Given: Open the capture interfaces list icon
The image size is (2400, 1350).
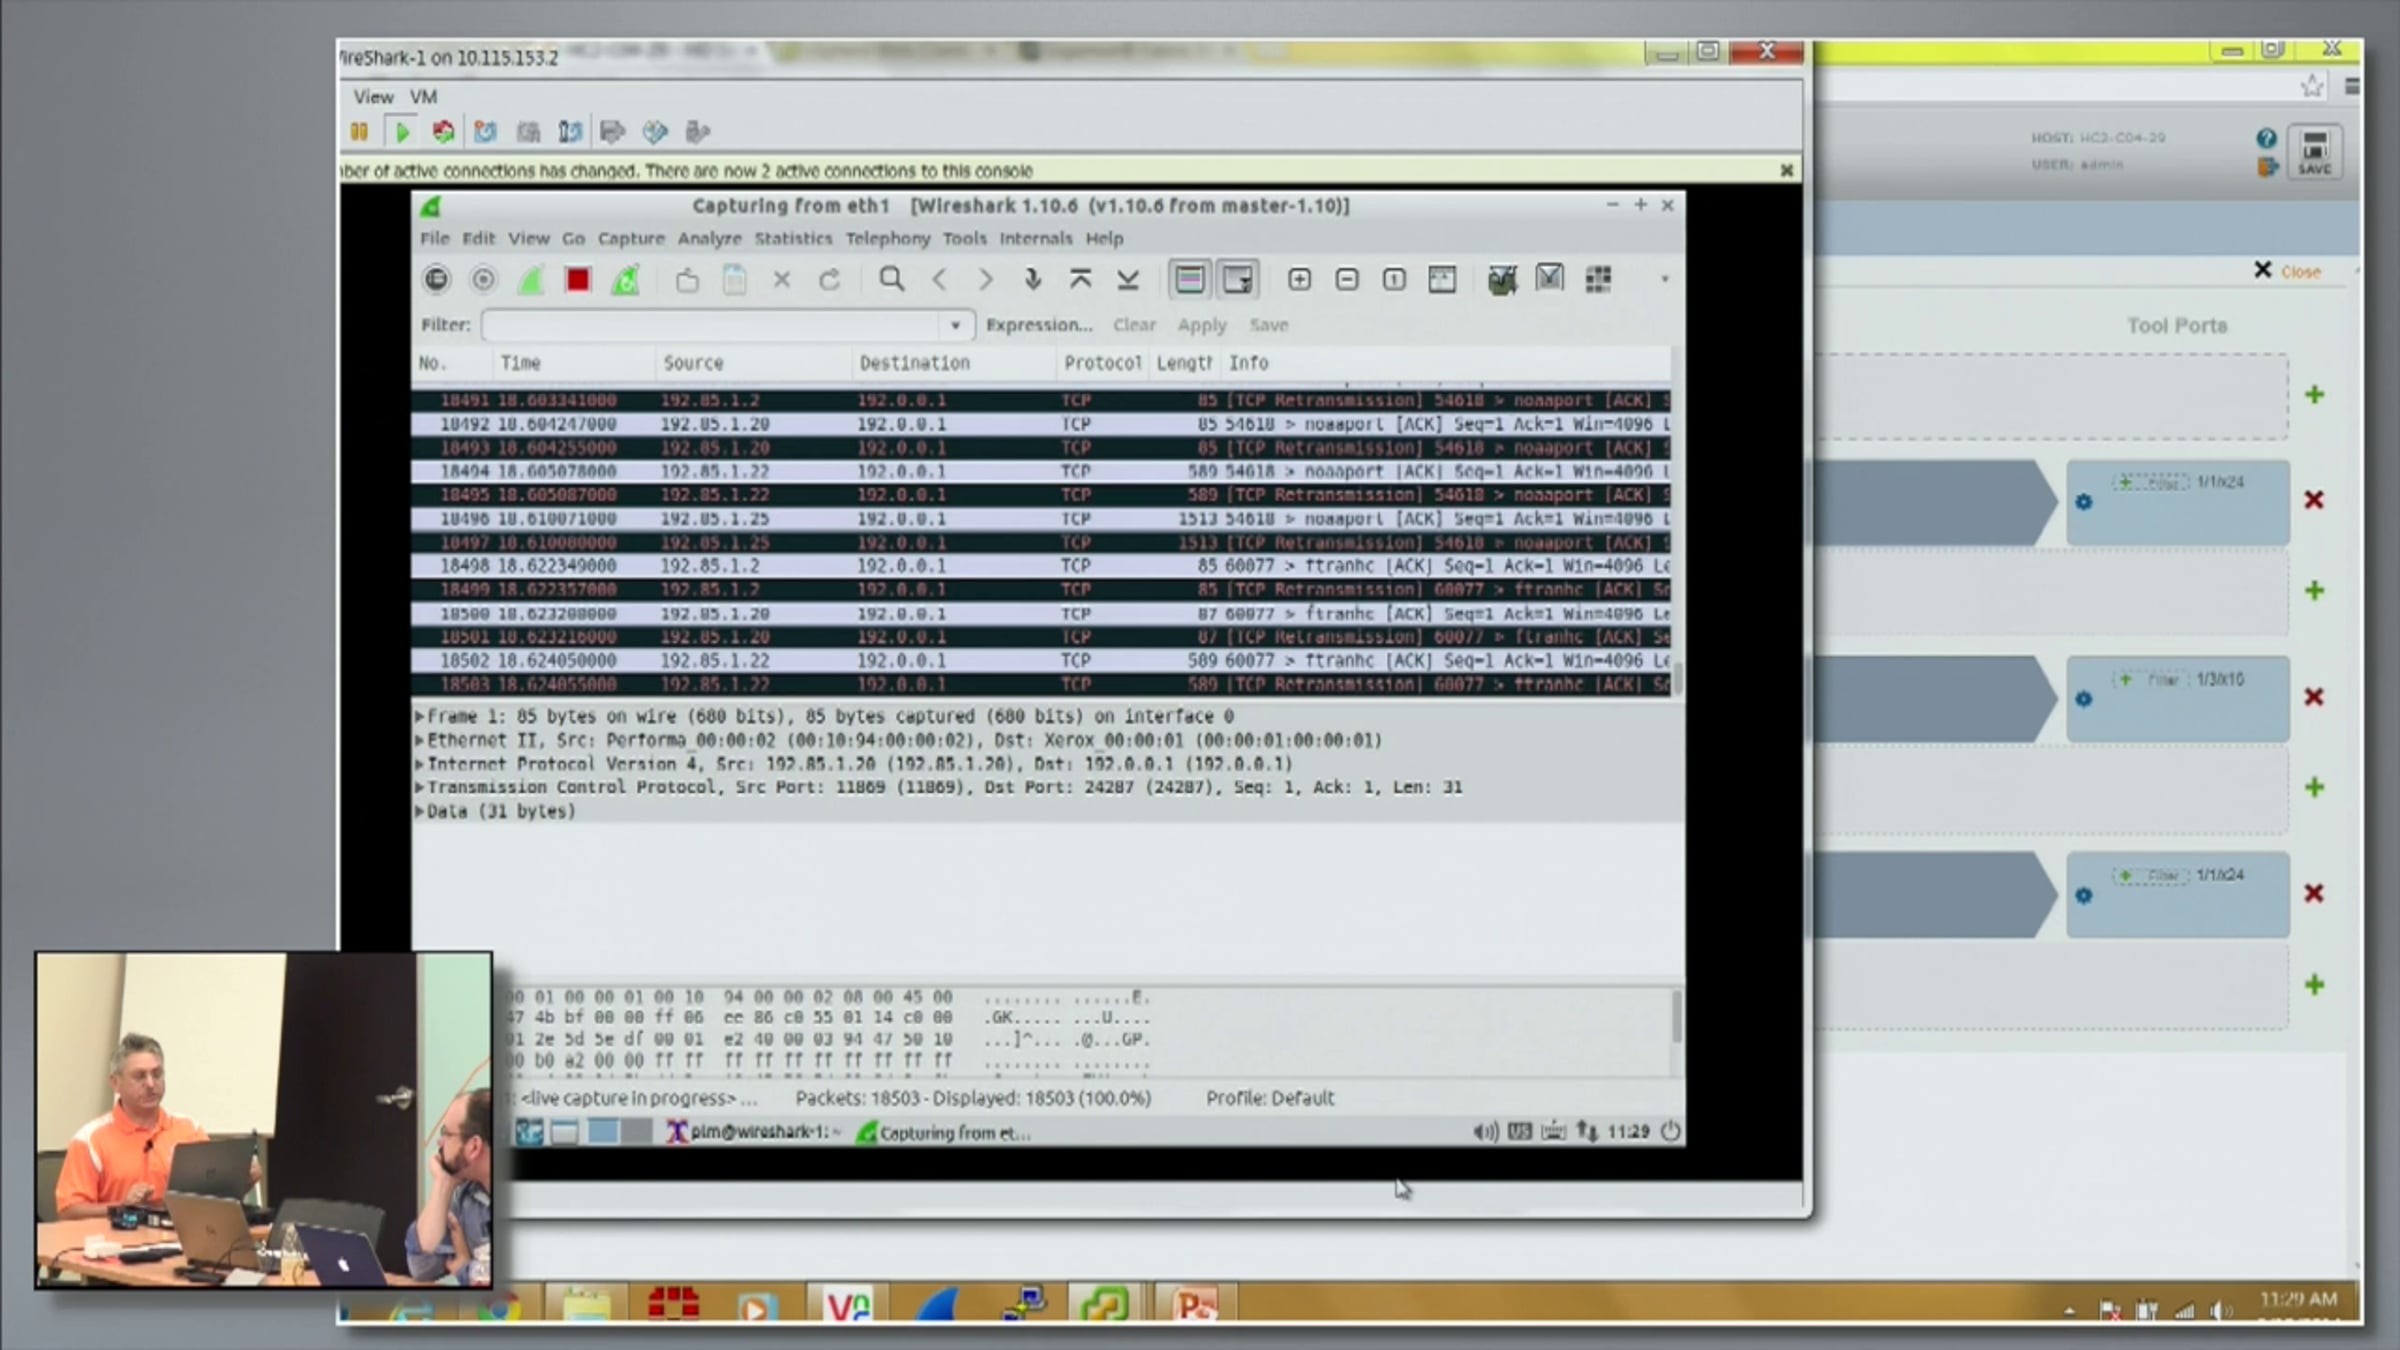Looking at the screenshot, I should pos(436,280).
